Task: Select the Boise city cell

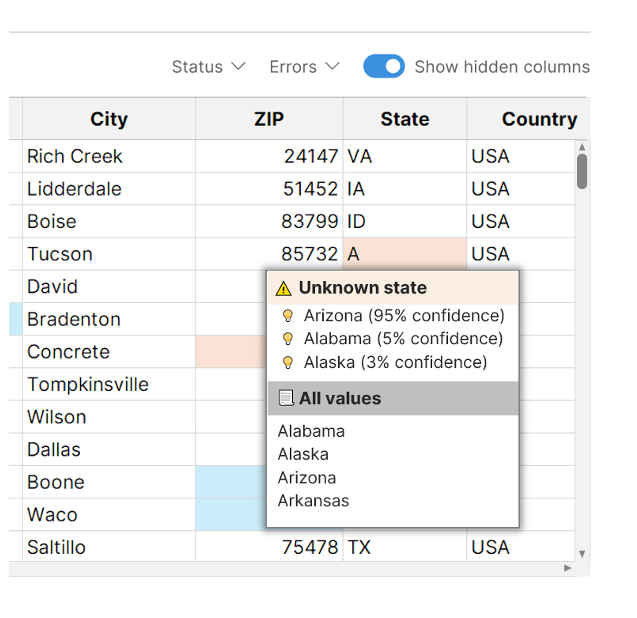Action: coord(109,221)
